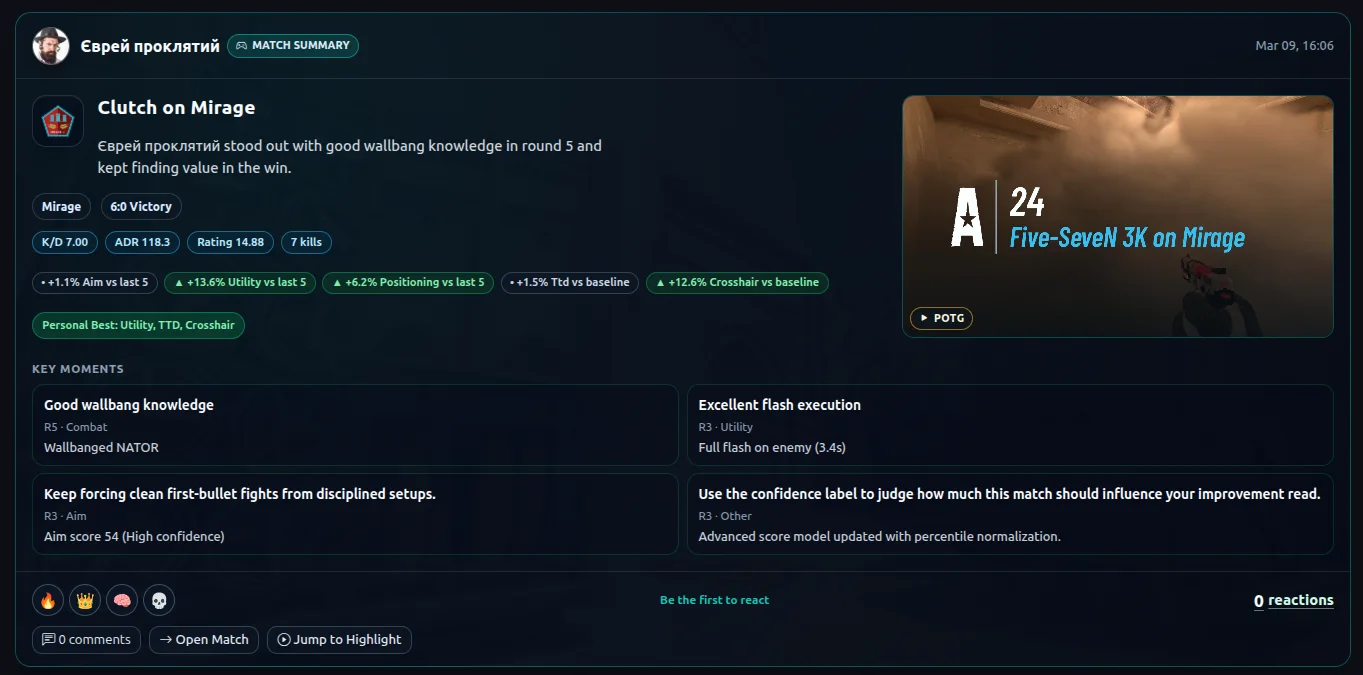Click the Utility vs last 5 stat chip

click(x=240, y=283)
